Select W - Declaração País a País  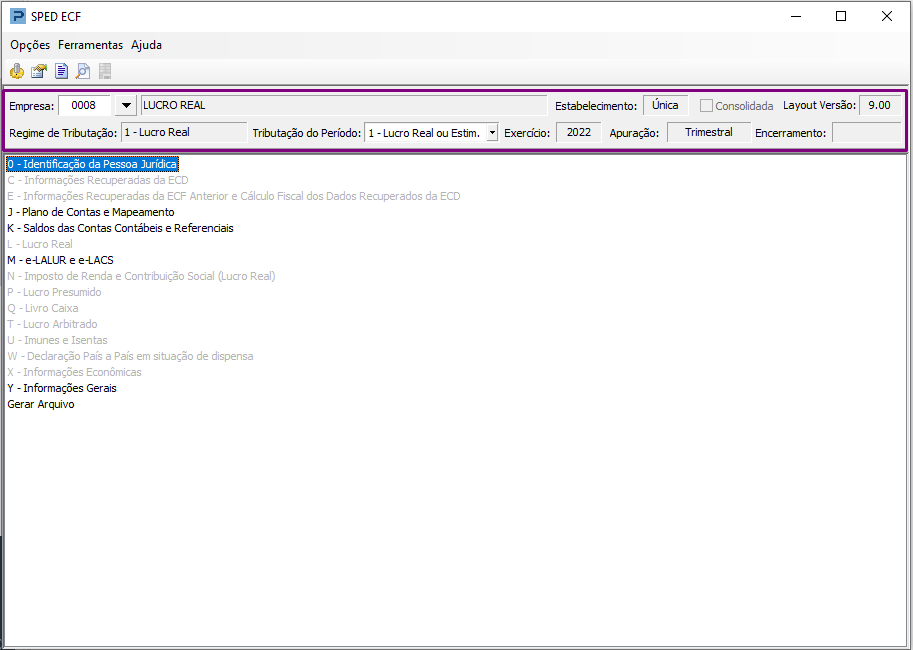pyautogui.click(x=130, y=356)
